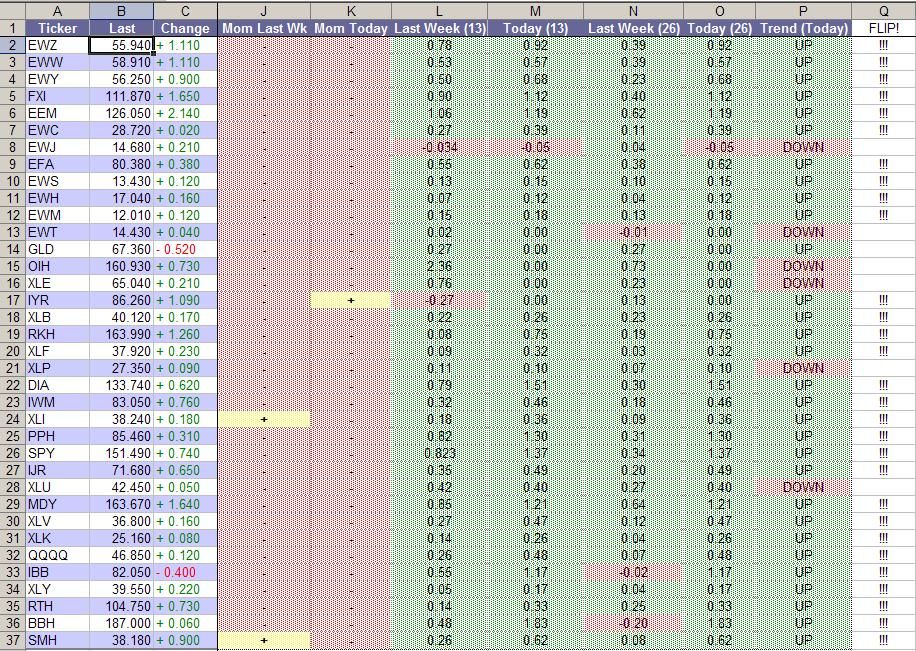Select the EWZ ticker cell
Screen dimensions: 916x651
[57, 45]
